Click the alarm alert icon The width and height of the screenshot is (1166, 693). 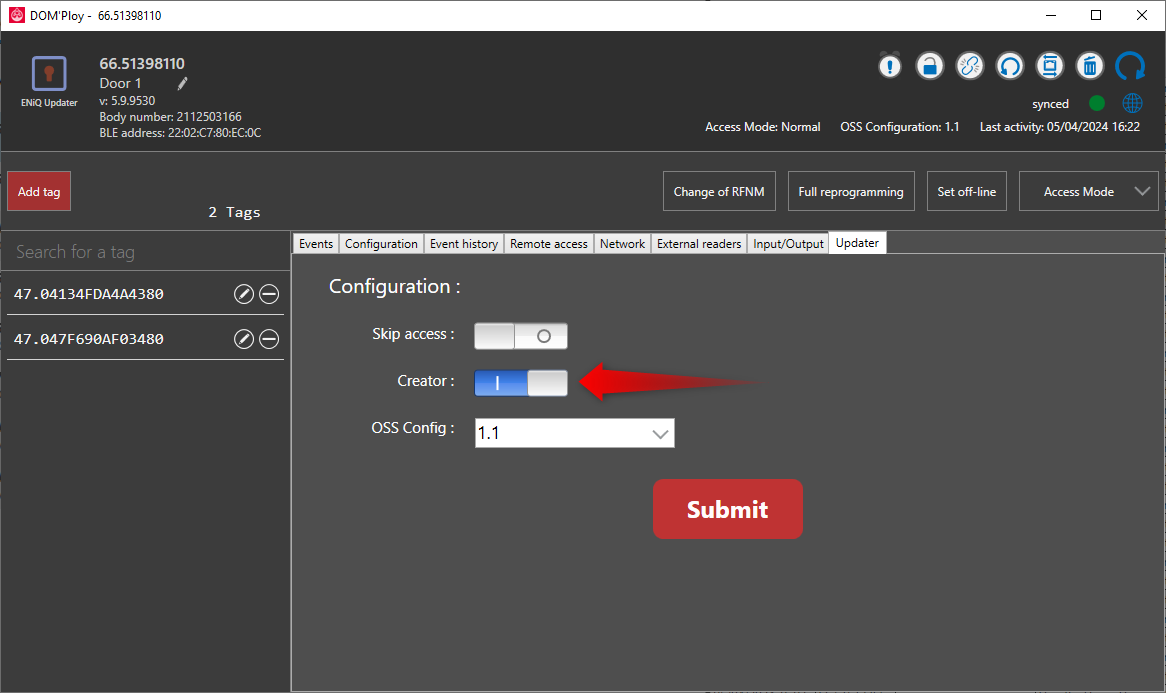tap(889, 66)
